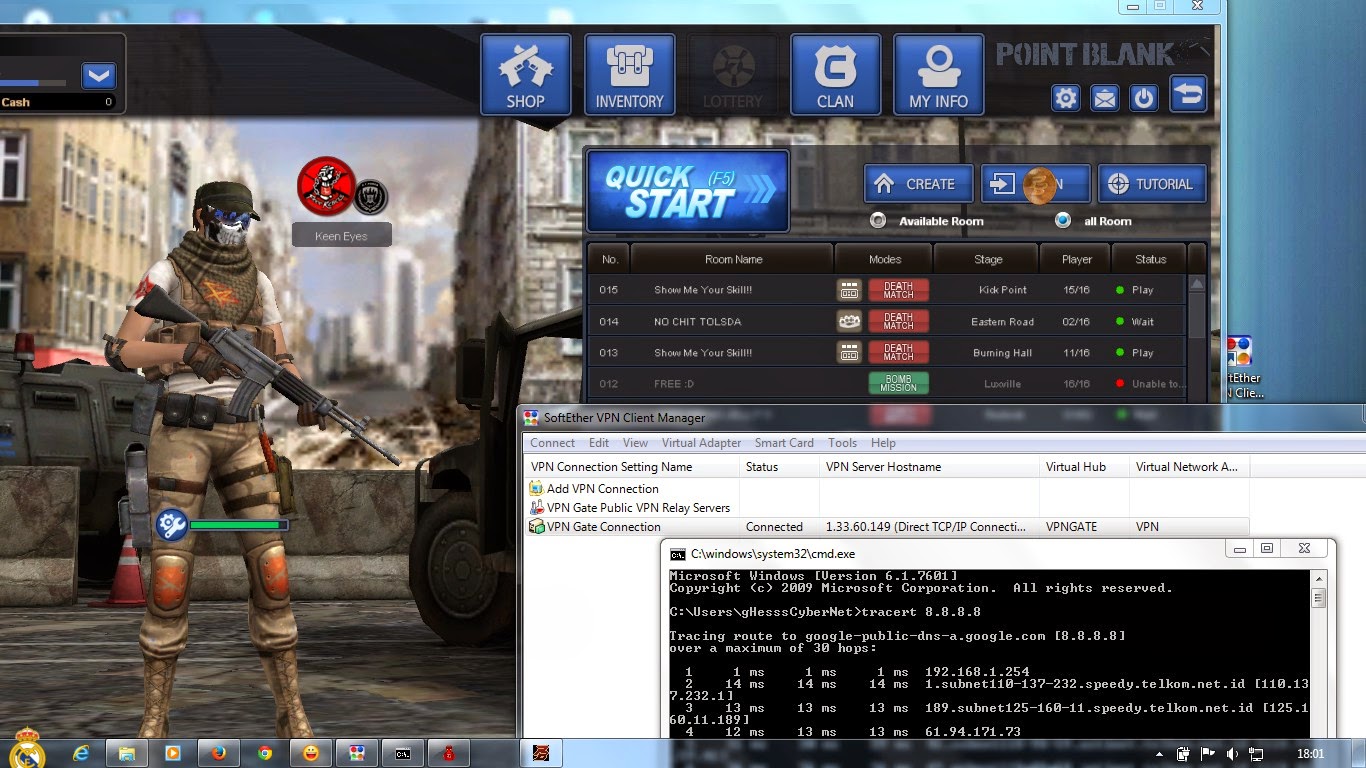Image resolution: width=1366 pixels, height=768 pixels.
Task: Click the weapon repair wrench icon
Action: click(x=171, y=525)
